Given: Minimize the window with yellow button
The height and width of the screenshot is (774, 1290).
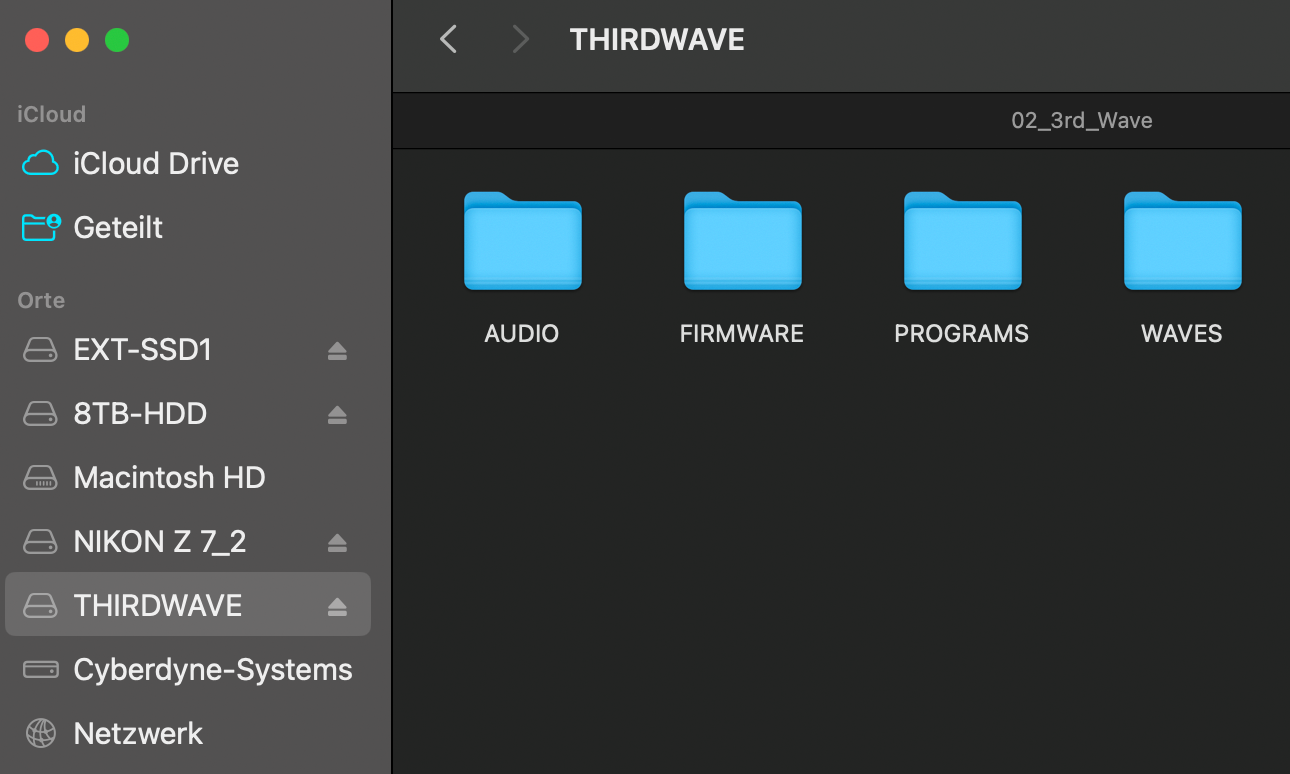Looking at the screenshot, I should point(77,40).
